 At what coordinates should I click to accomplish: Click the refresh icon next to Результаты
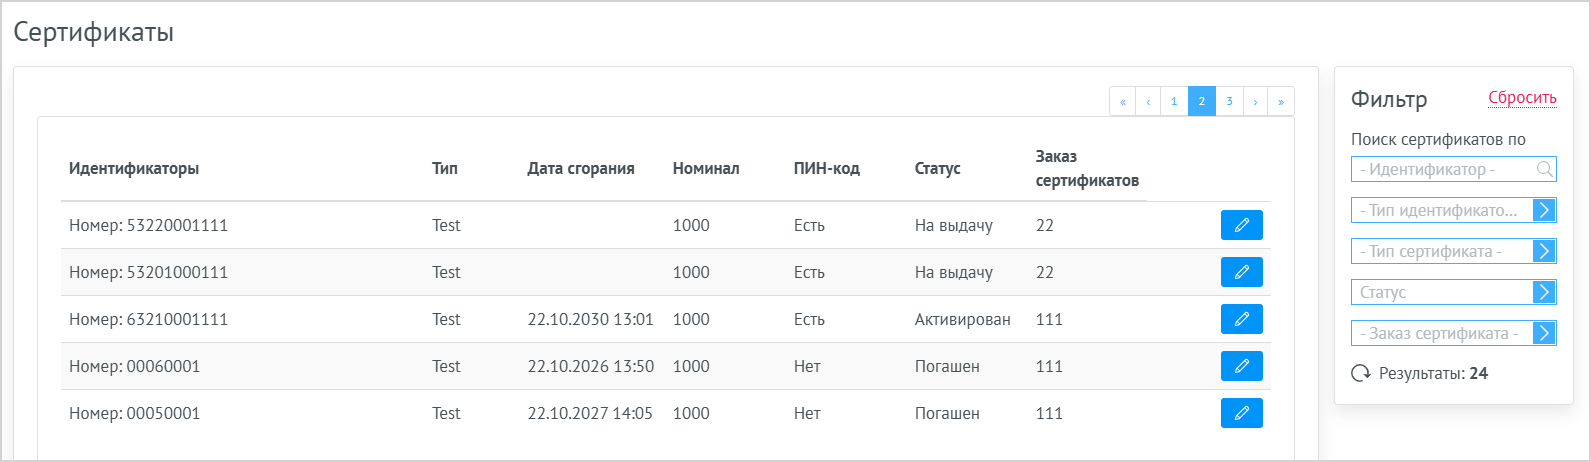(1361, 373)
